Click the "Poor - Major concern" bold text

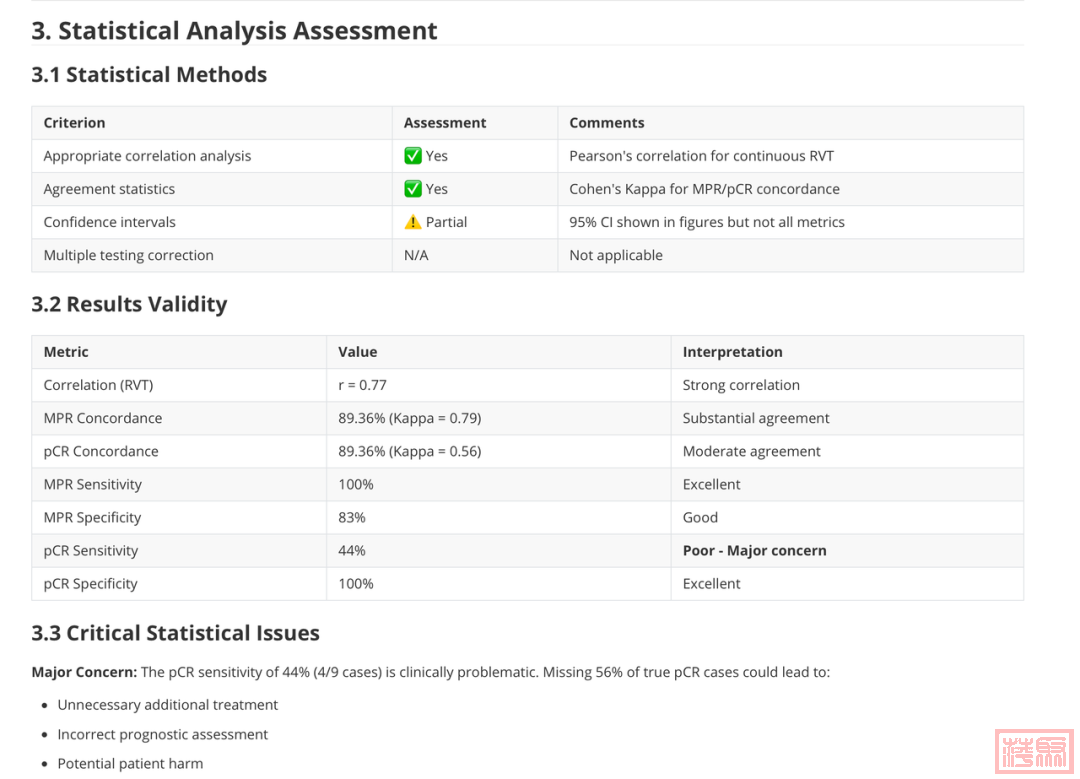point(754,551)
